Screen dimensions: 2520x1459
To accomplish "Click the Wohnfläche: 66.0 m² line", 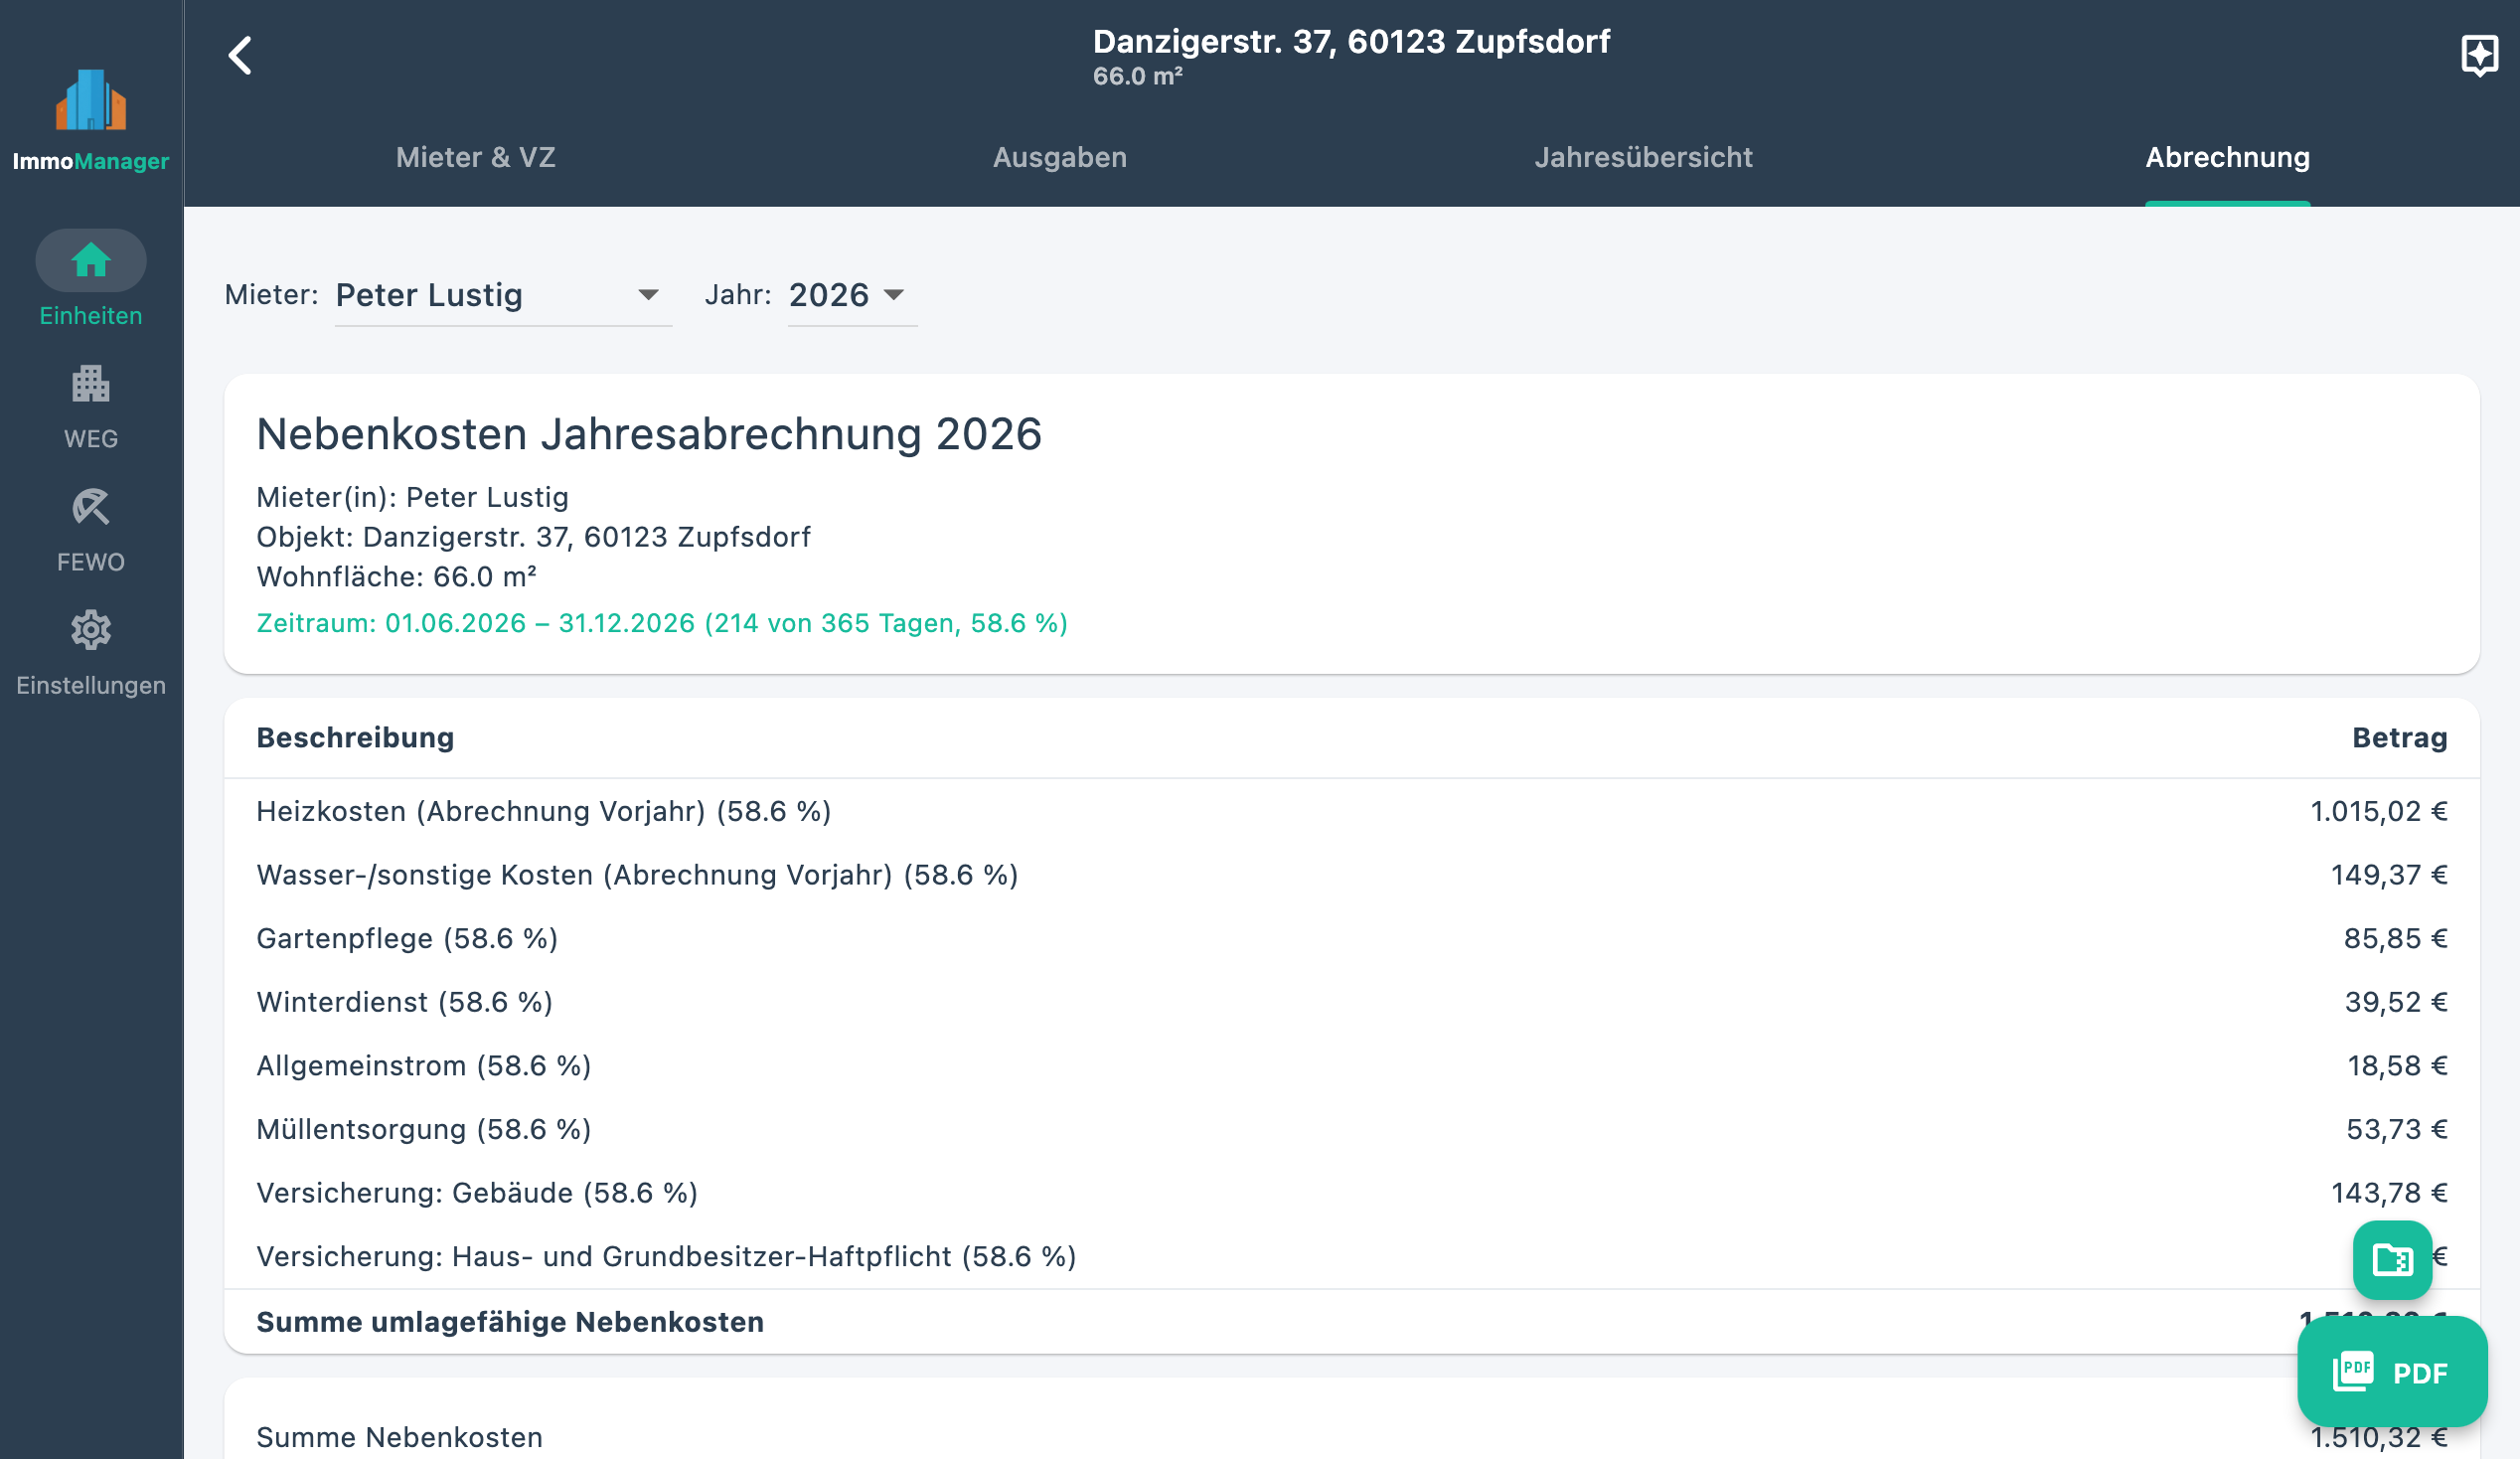I will click(x=397, y=577).
